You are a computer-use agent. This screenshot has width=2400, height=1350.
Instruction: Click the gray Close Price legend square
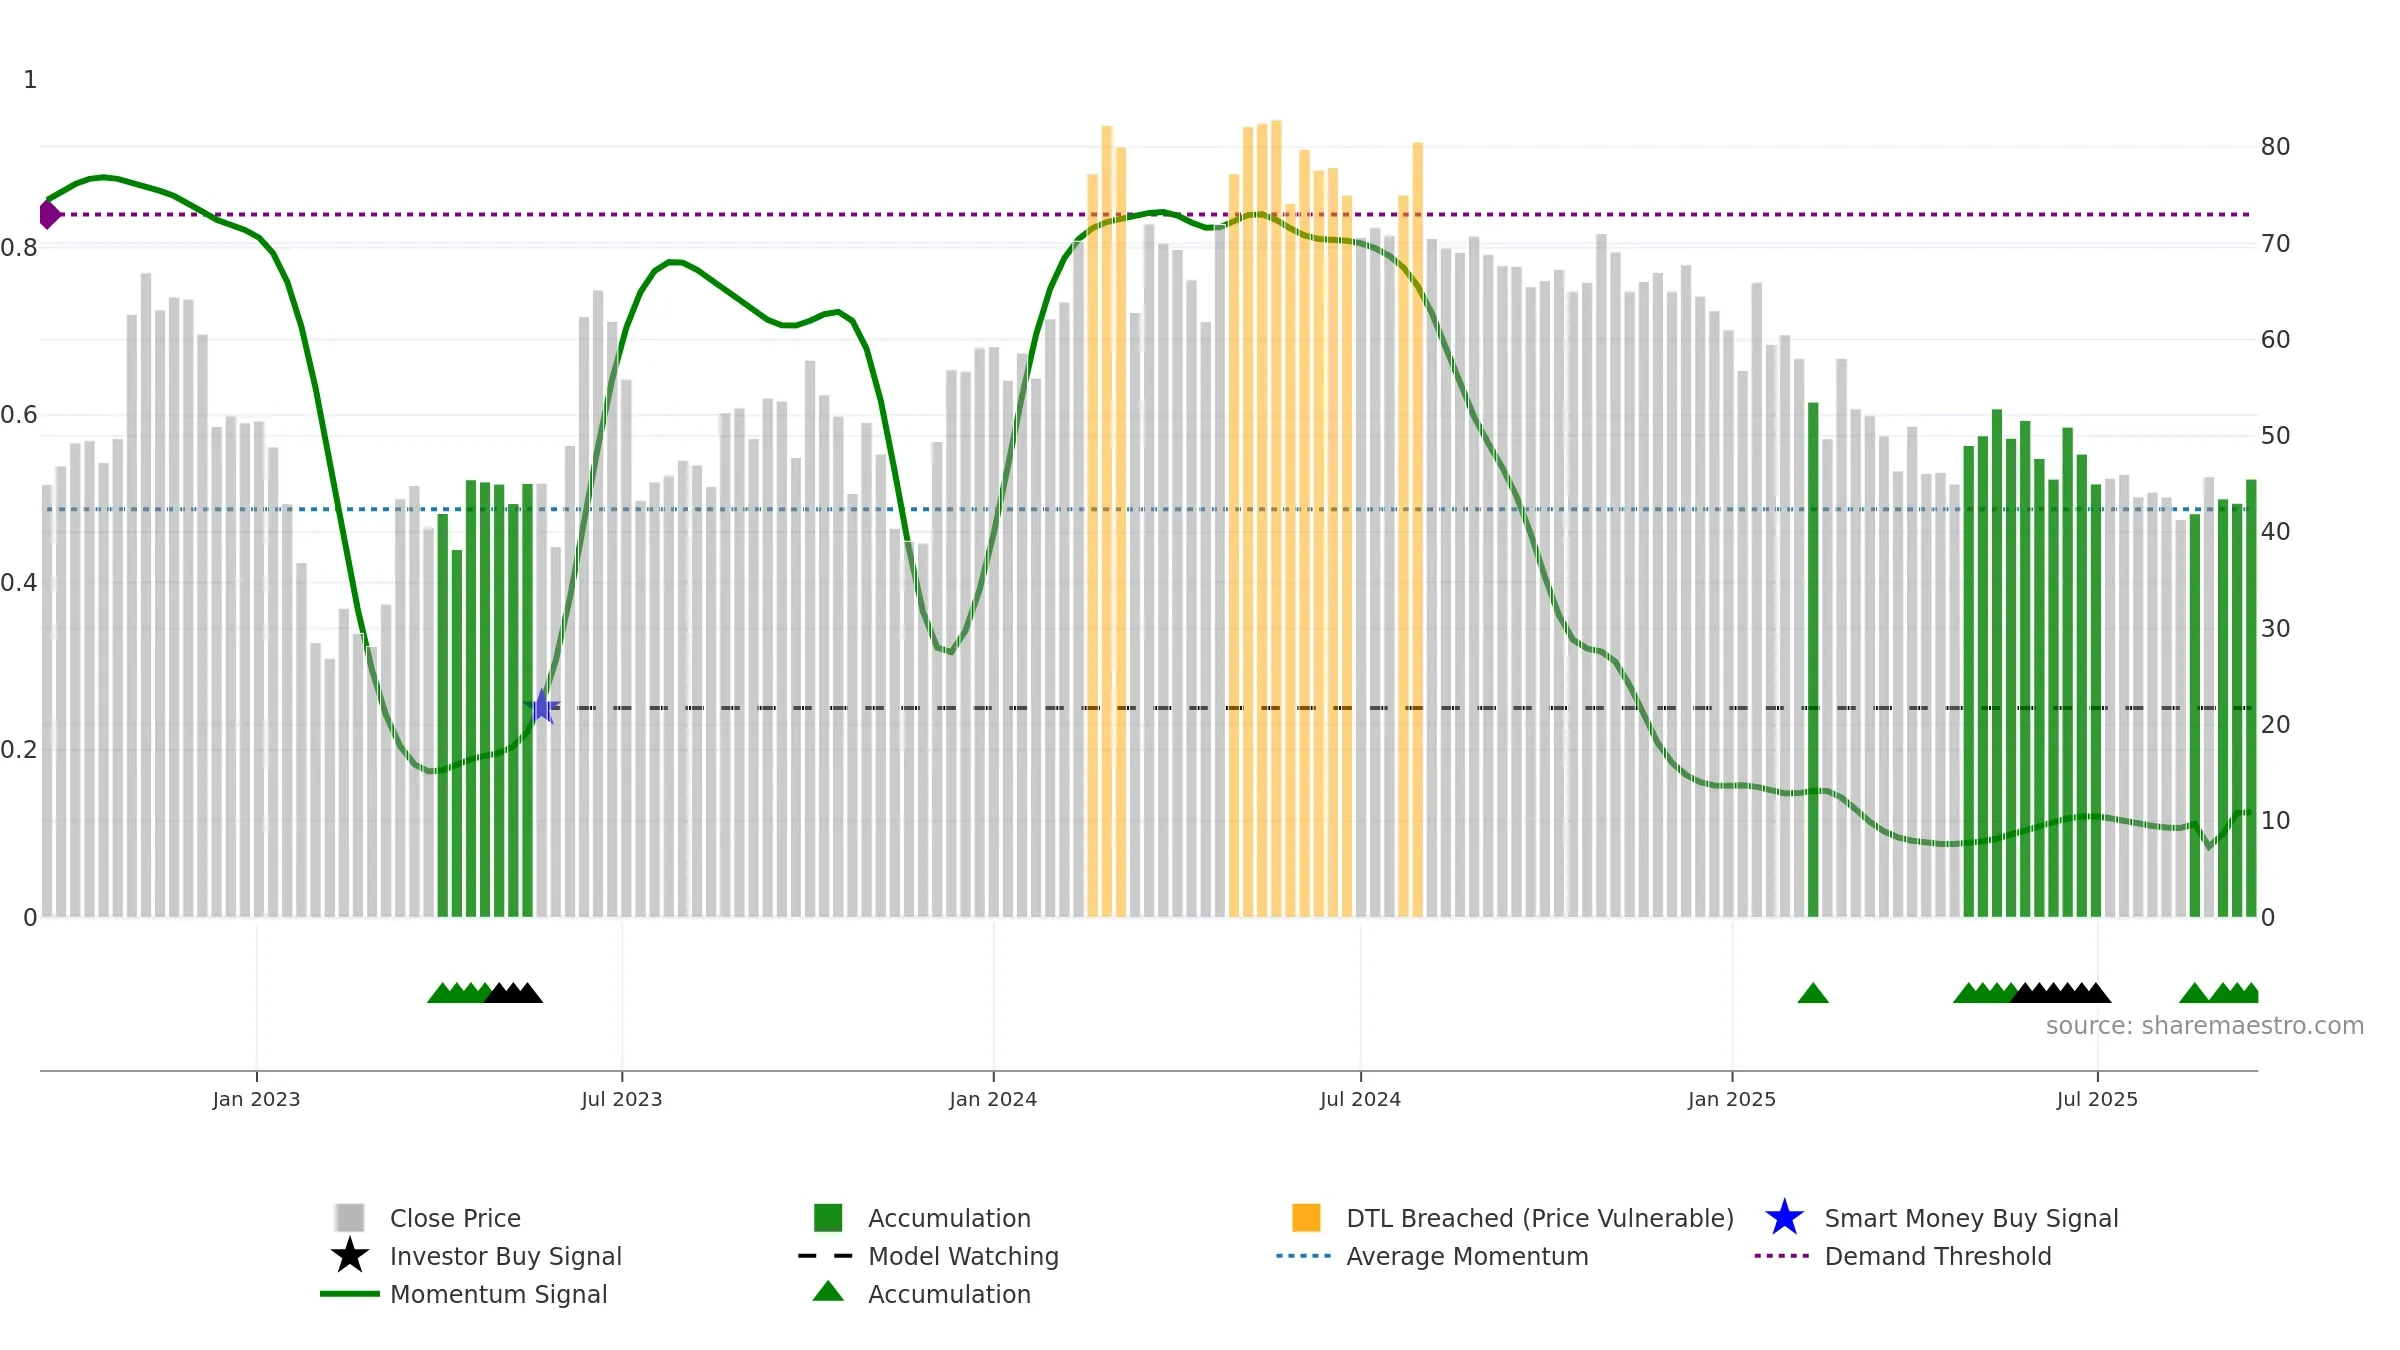[349, 1217]
